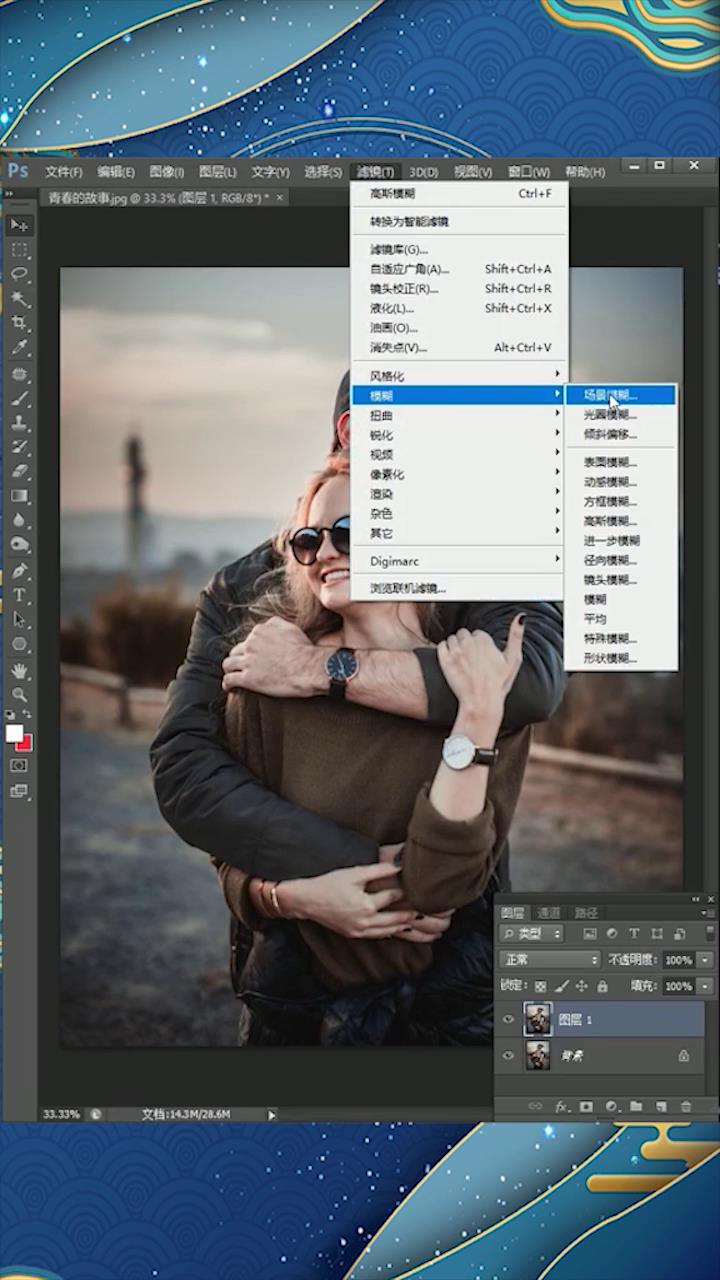Select the Horizontal Type tool
Screen dimensions: 720x1280
point(19,595)
